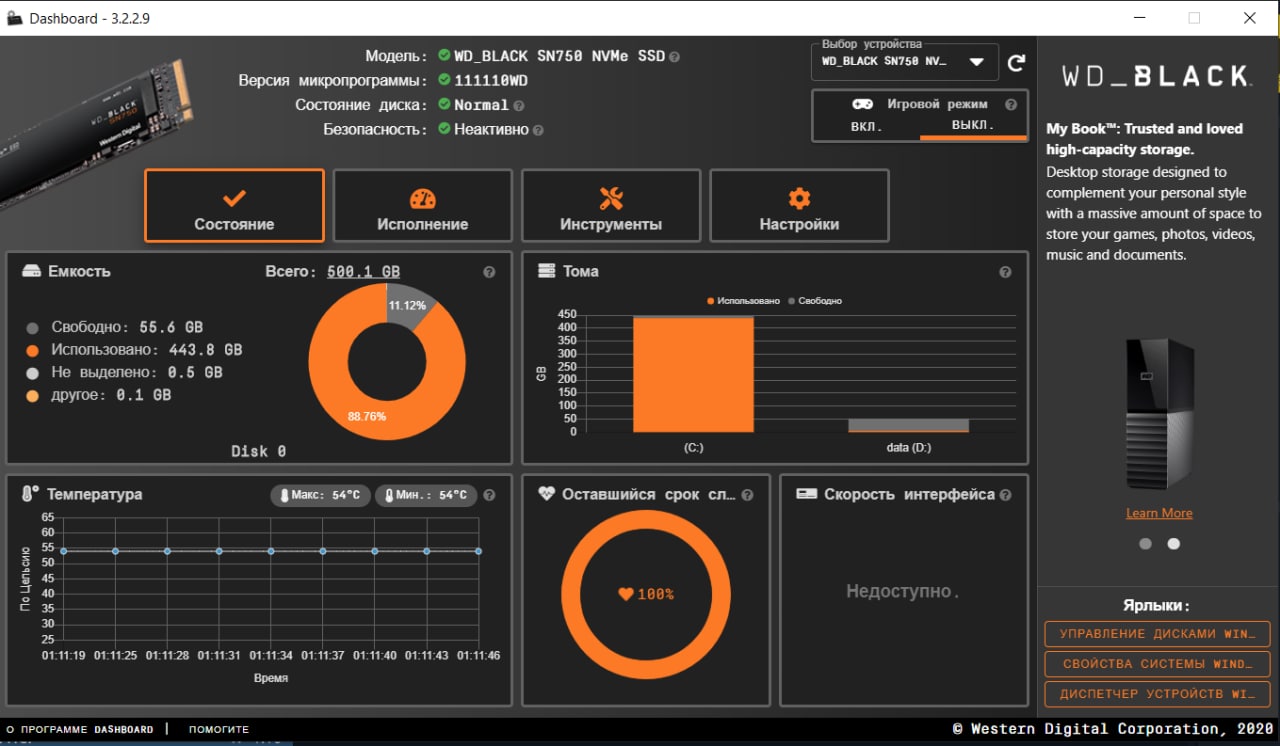1280x746 pixels.
Task: Click the My Book product image
Action: [1159, 413]
